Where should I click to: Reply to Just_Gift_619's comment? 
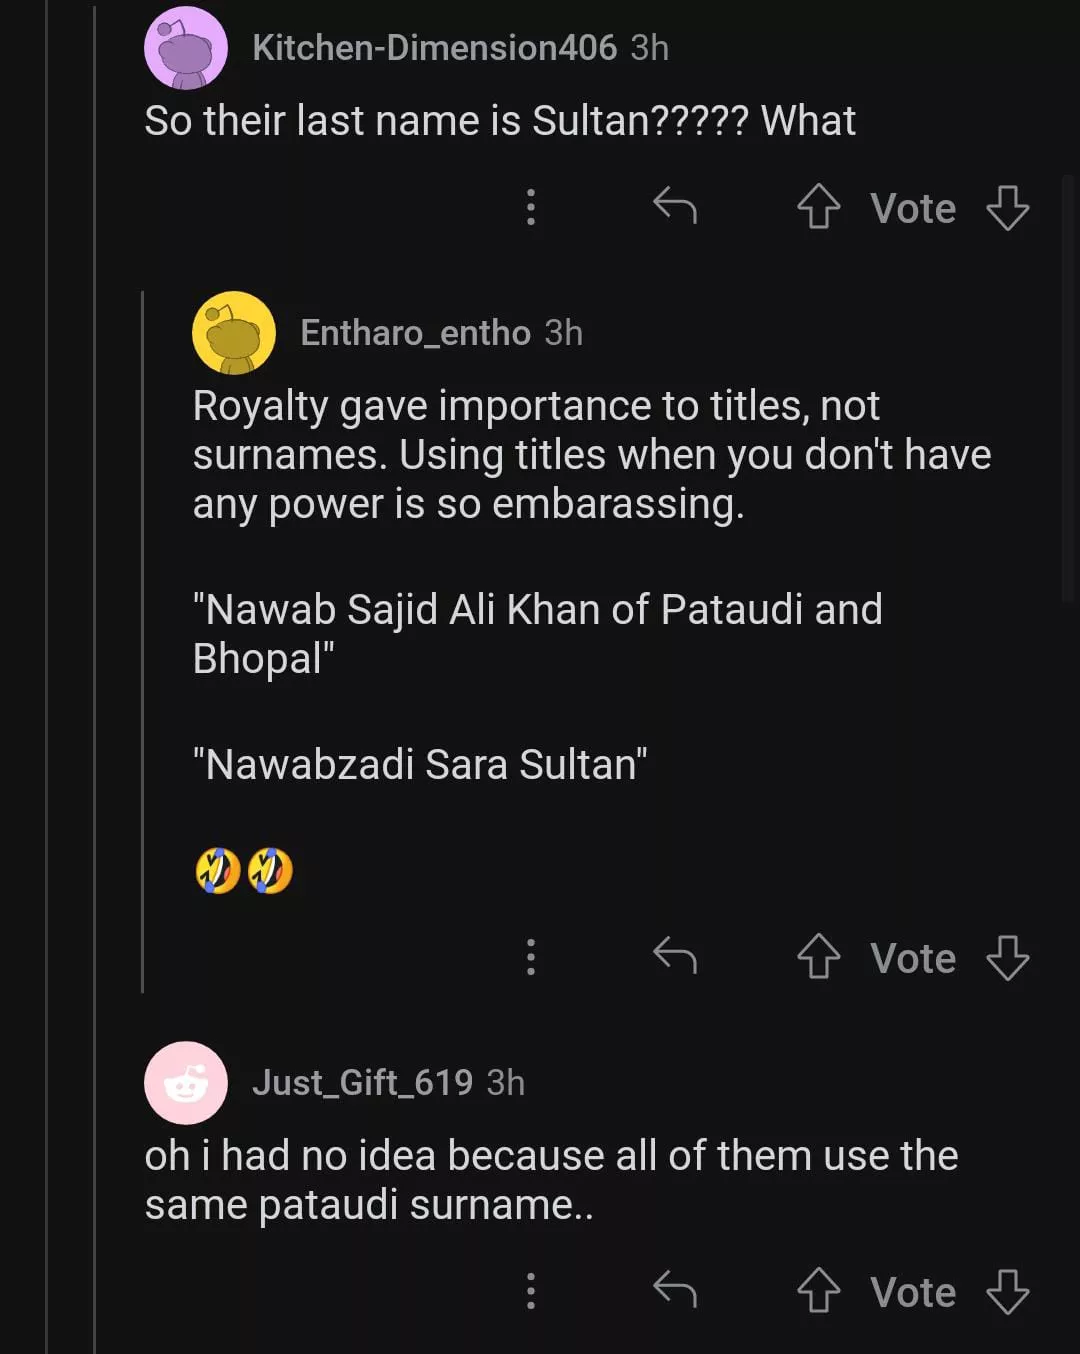[675, 1291]
